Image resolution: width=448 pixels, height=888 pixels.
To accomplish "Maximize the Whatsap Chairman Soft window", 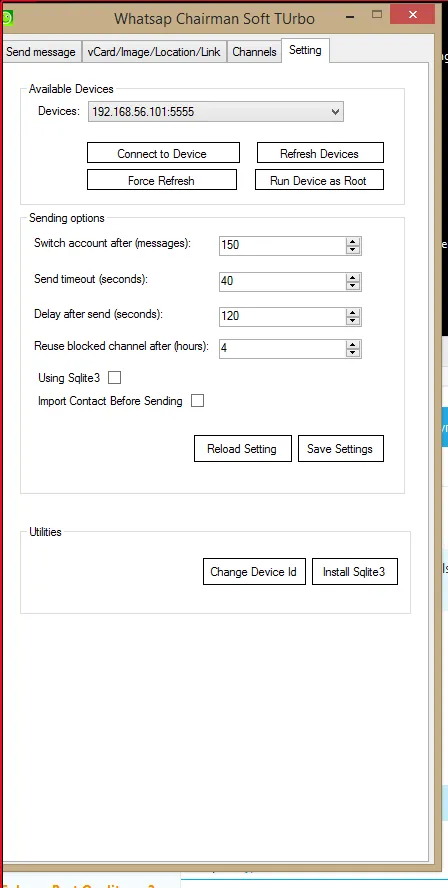I will [377, 15].
